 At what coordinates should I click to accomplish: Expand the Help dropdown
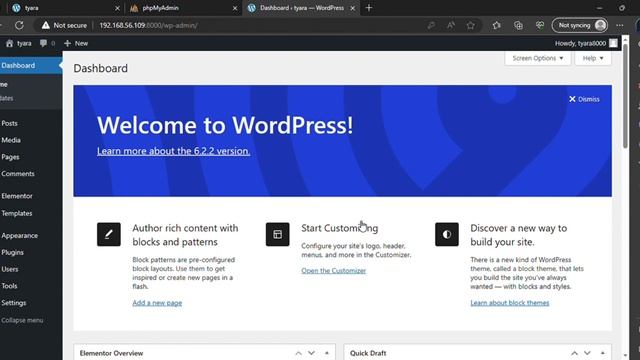click(x=593, y=58)
